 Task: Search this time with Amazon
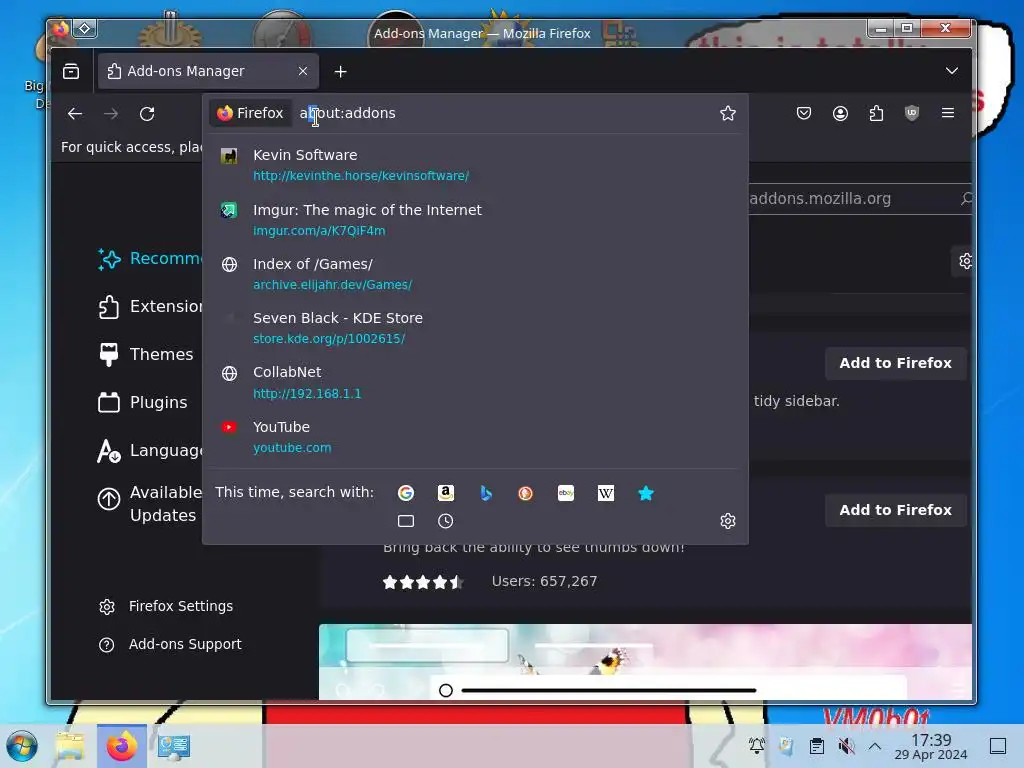click(x=445, y=493)
